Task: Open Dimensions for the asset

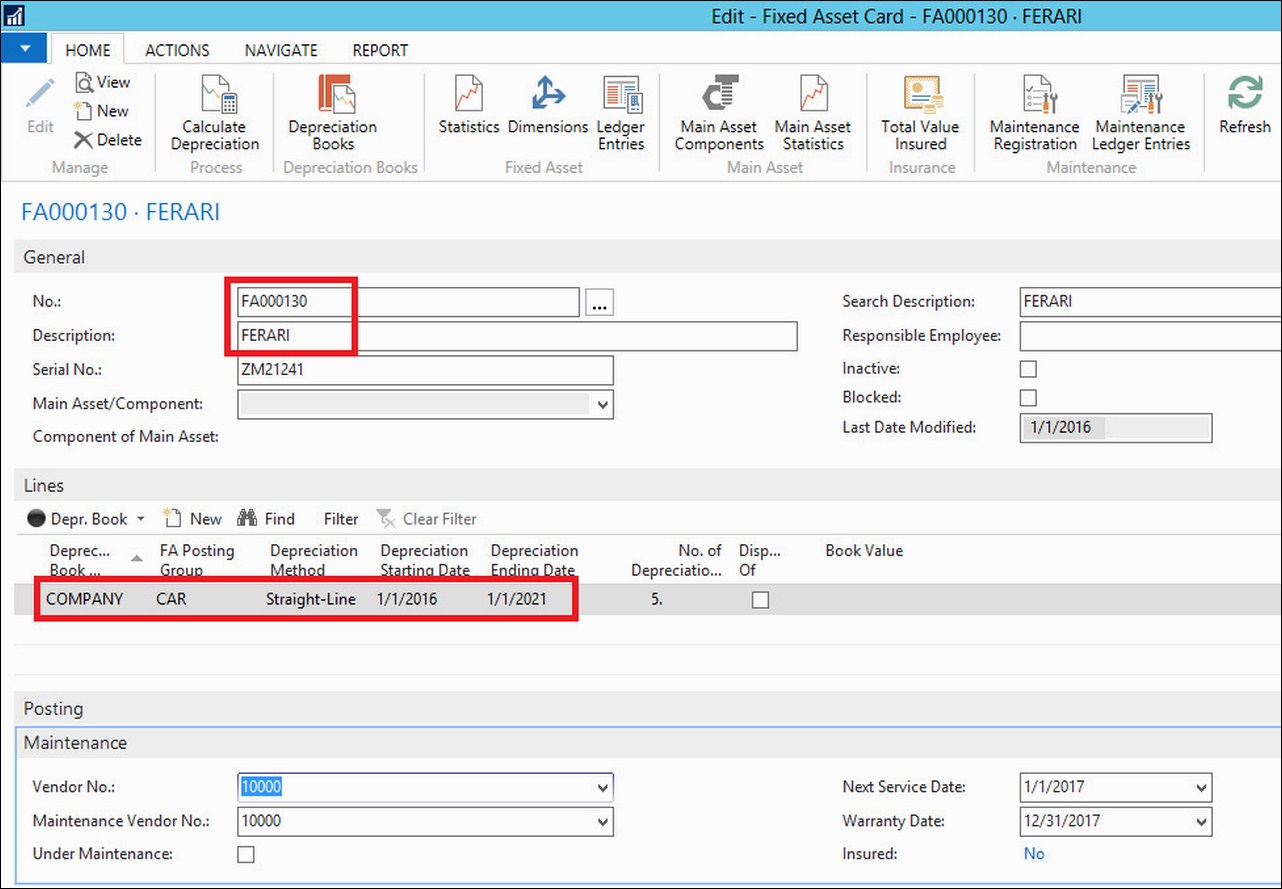Action: [x=548, y=106]
